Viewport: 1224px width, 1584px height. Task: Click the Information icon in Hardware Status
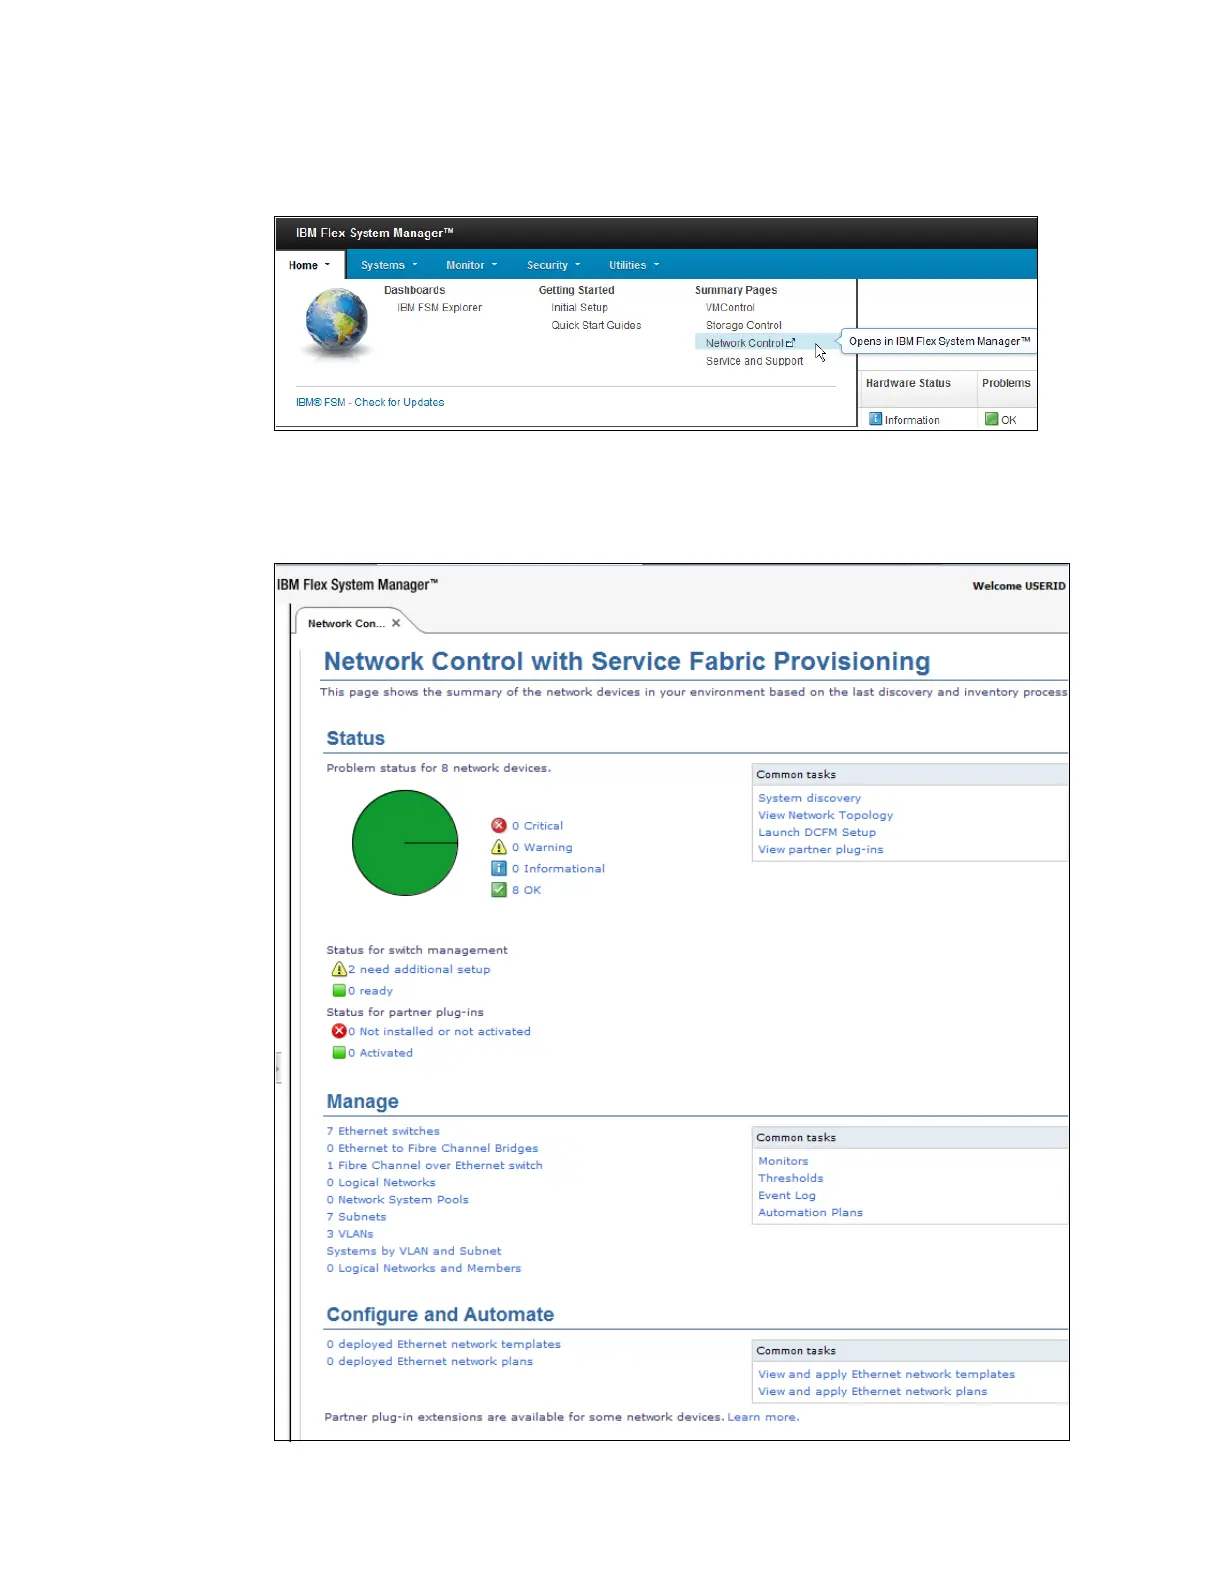click(876, 419)
